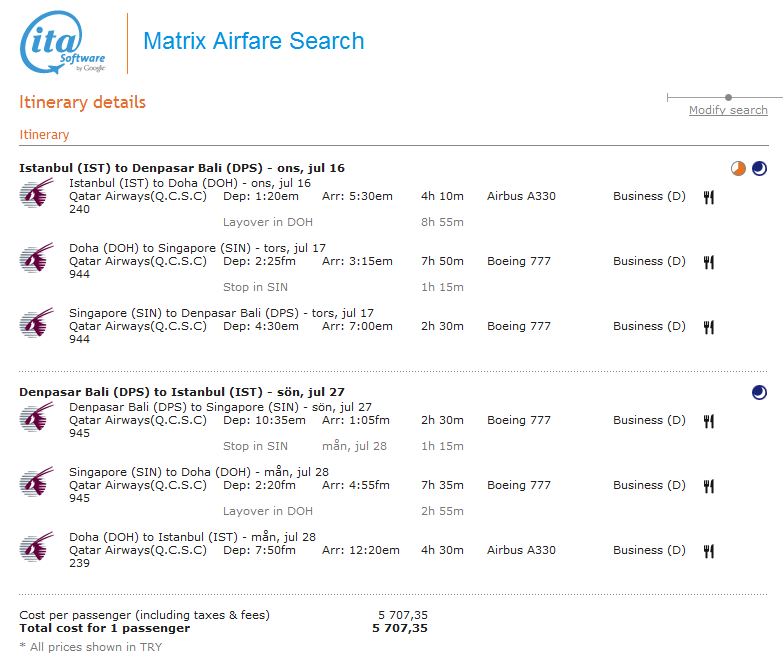Click the meal icon for the Doha to Istanbul flight

click(x=709, y=551)
